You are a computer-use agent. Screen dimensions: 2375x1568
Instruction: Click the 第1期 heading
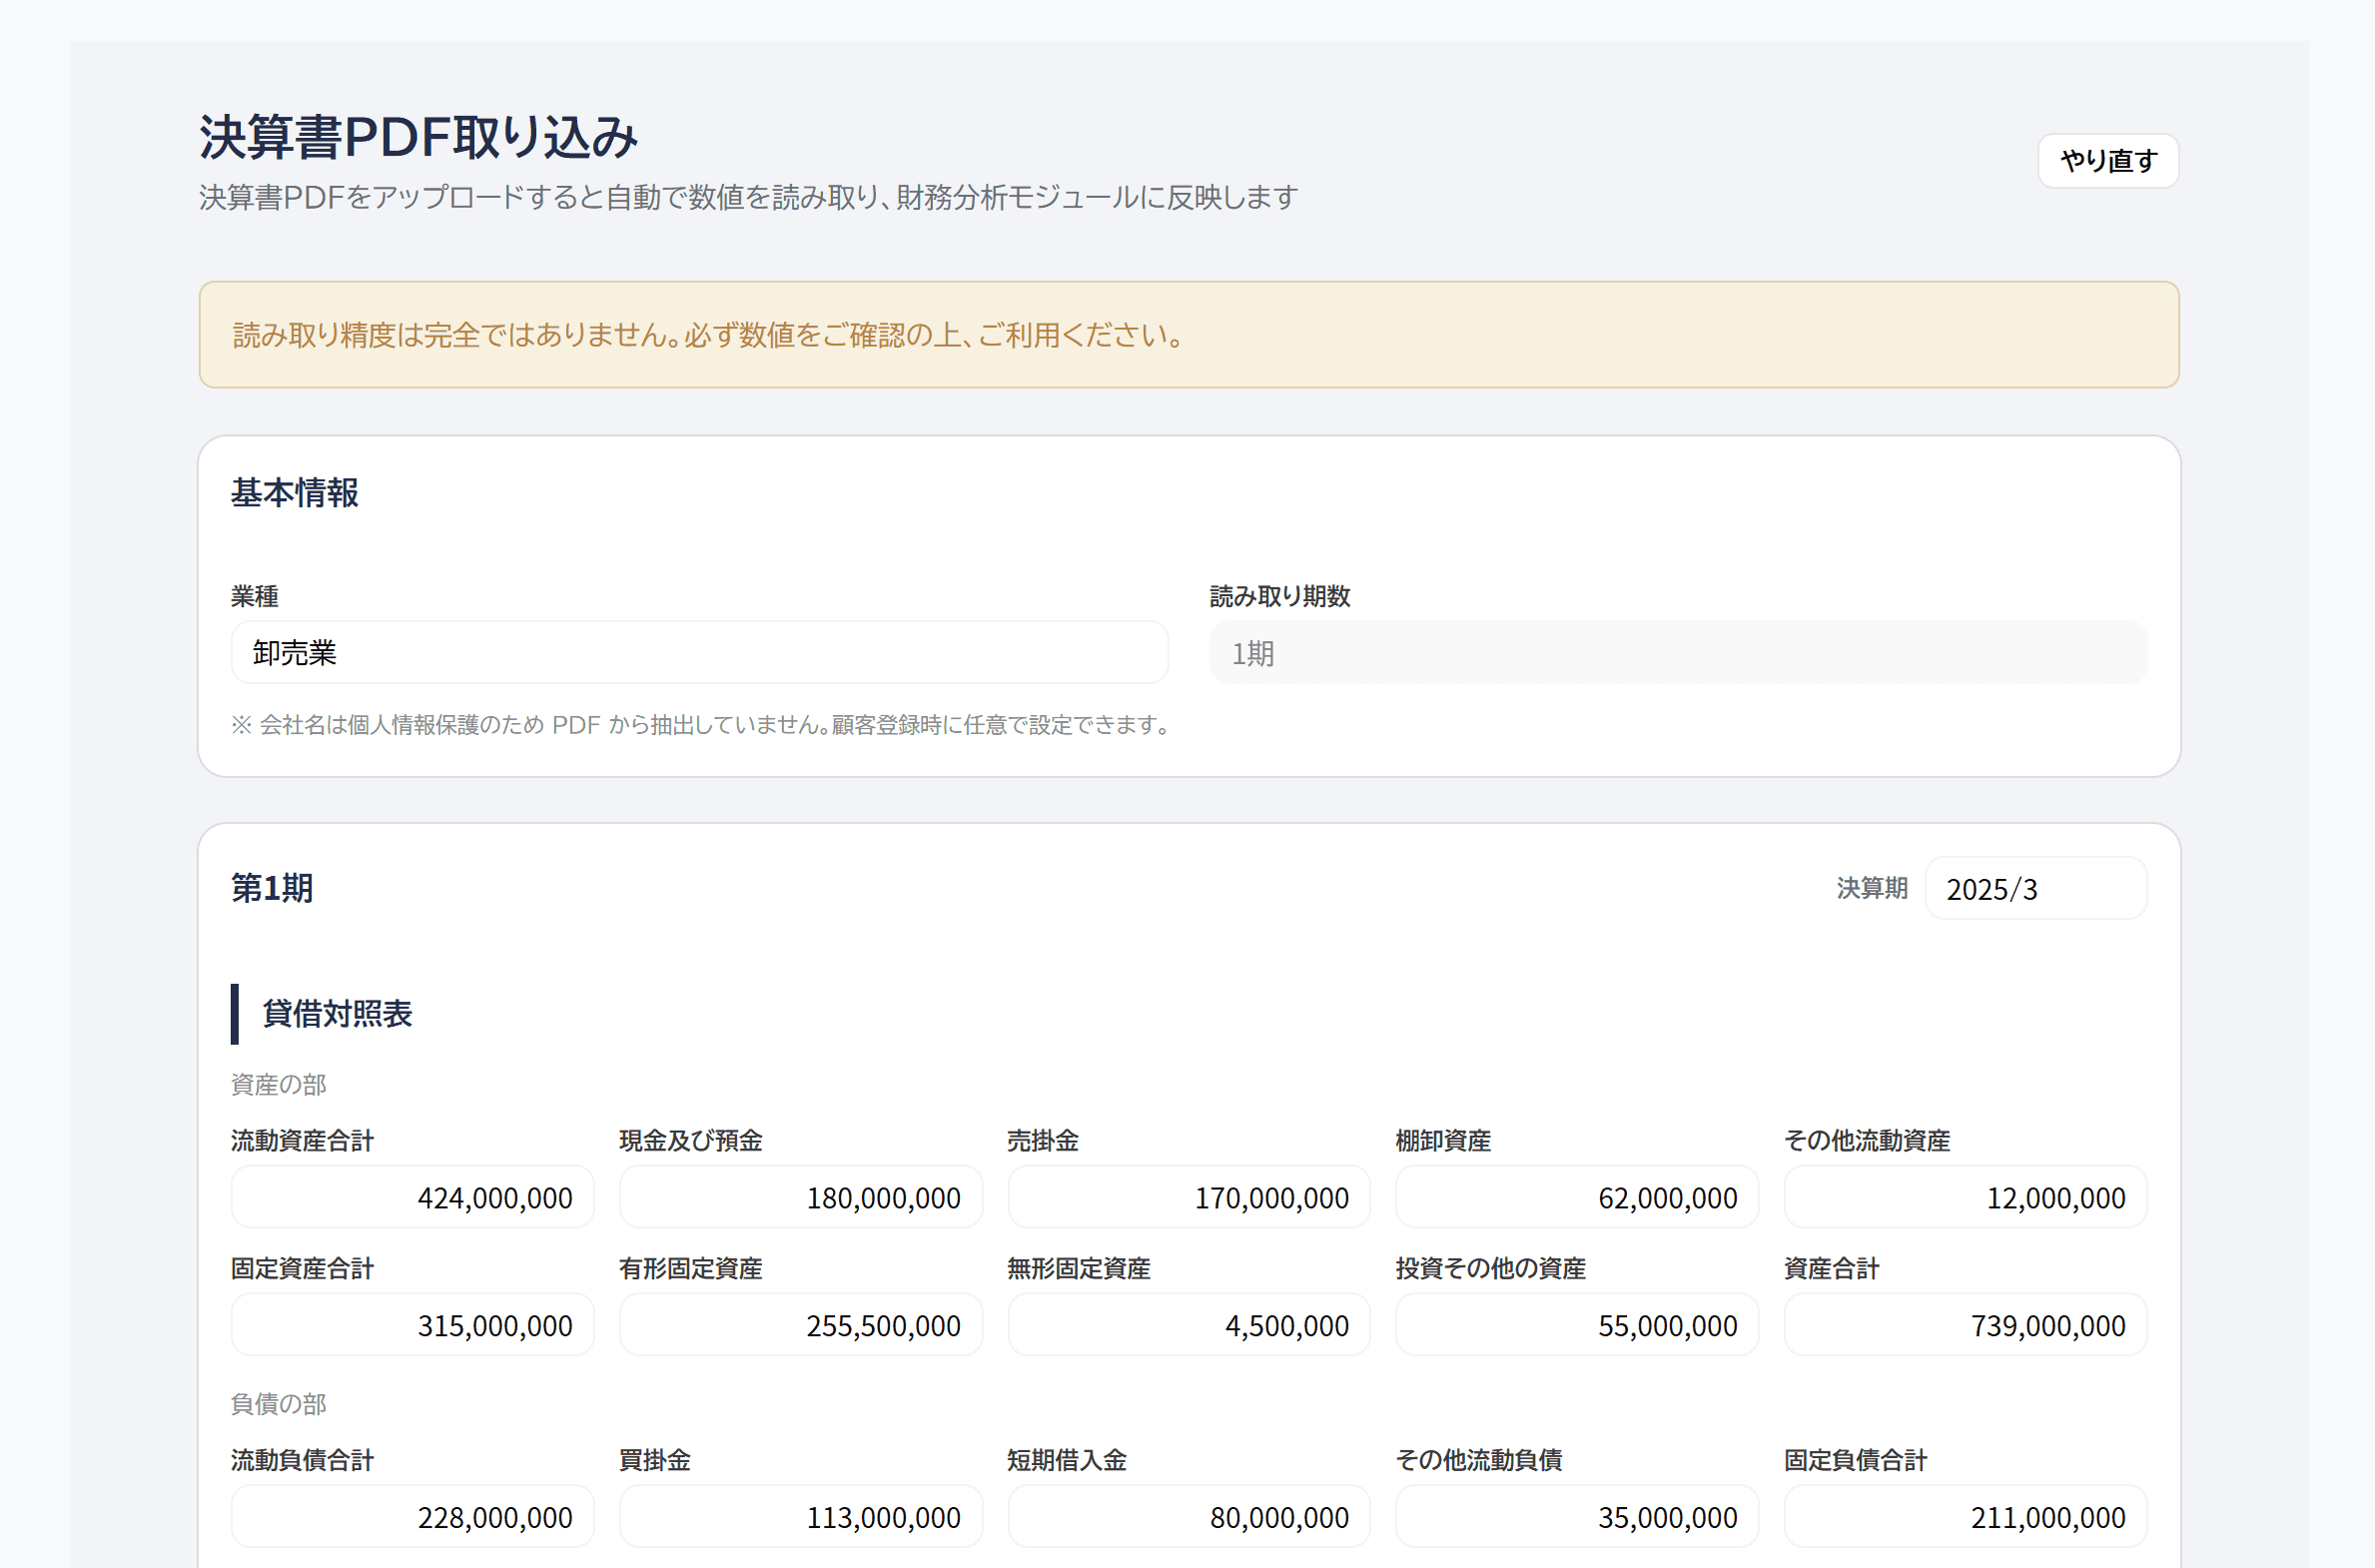click(272, 888)
